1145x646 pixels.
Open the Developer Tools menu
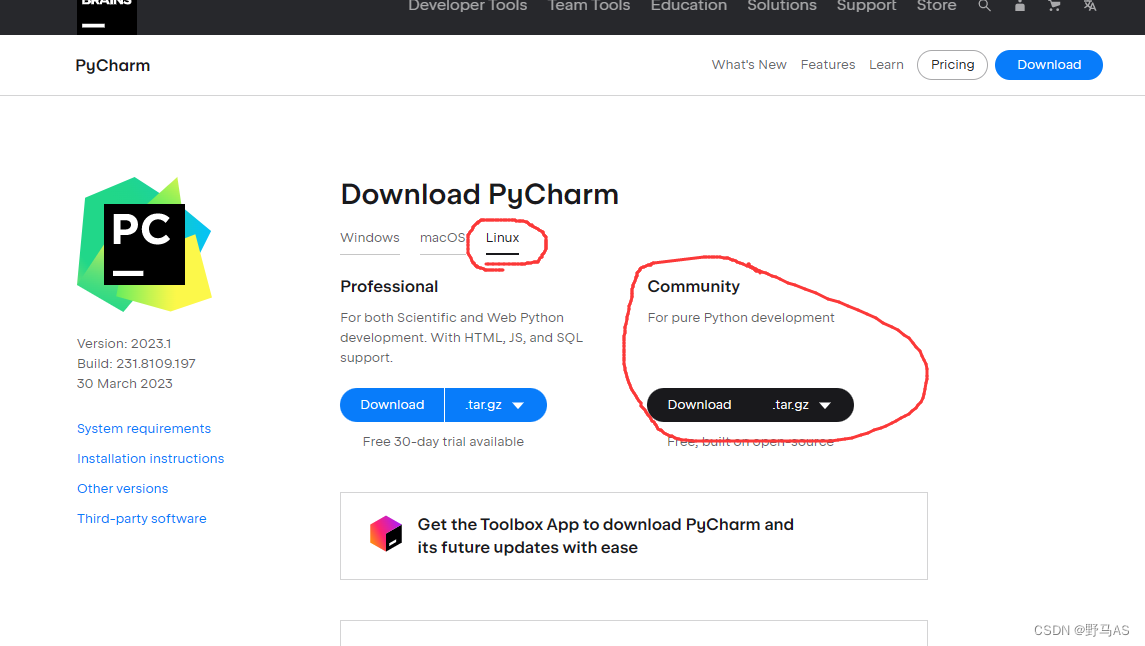coord(467,7)
